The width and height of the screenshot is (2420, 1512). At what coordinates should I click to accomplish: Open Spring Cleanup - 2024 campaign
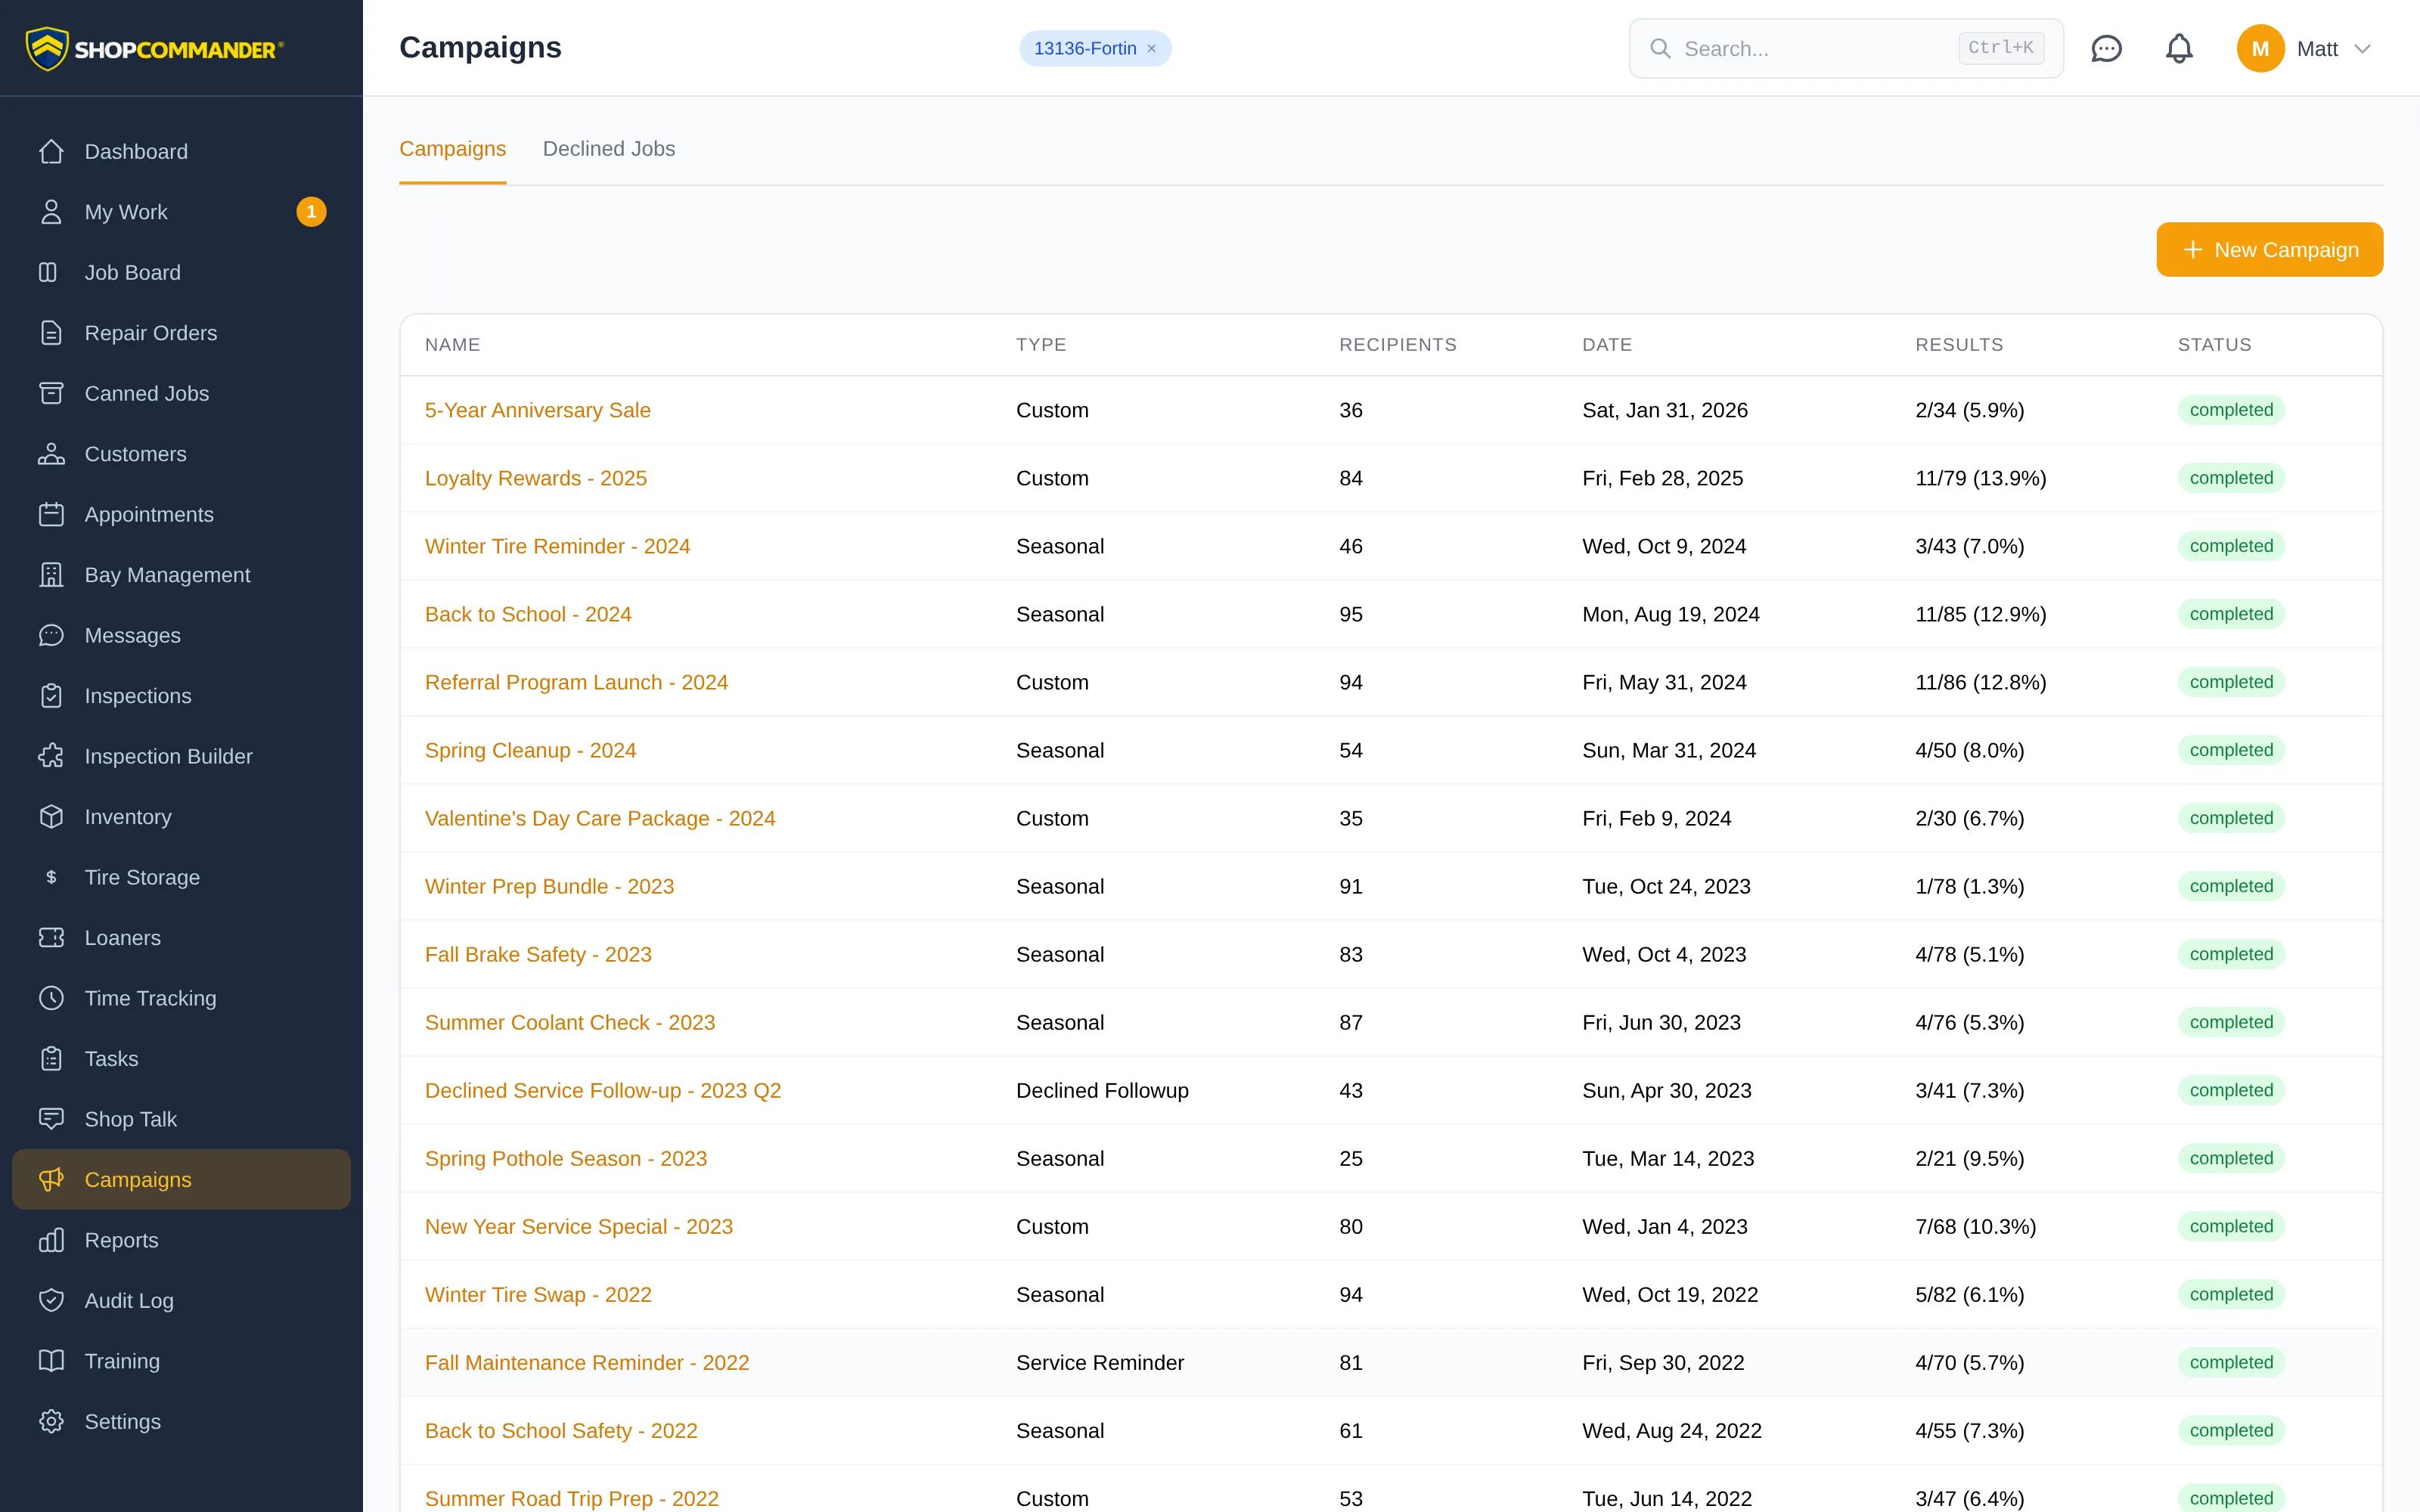coord(530,750)
